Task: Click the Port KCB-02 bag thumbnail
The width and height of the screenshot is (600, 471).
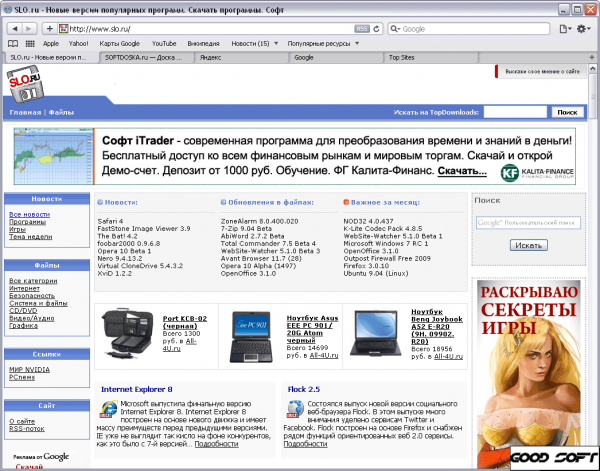Action: tap(128, 333)
